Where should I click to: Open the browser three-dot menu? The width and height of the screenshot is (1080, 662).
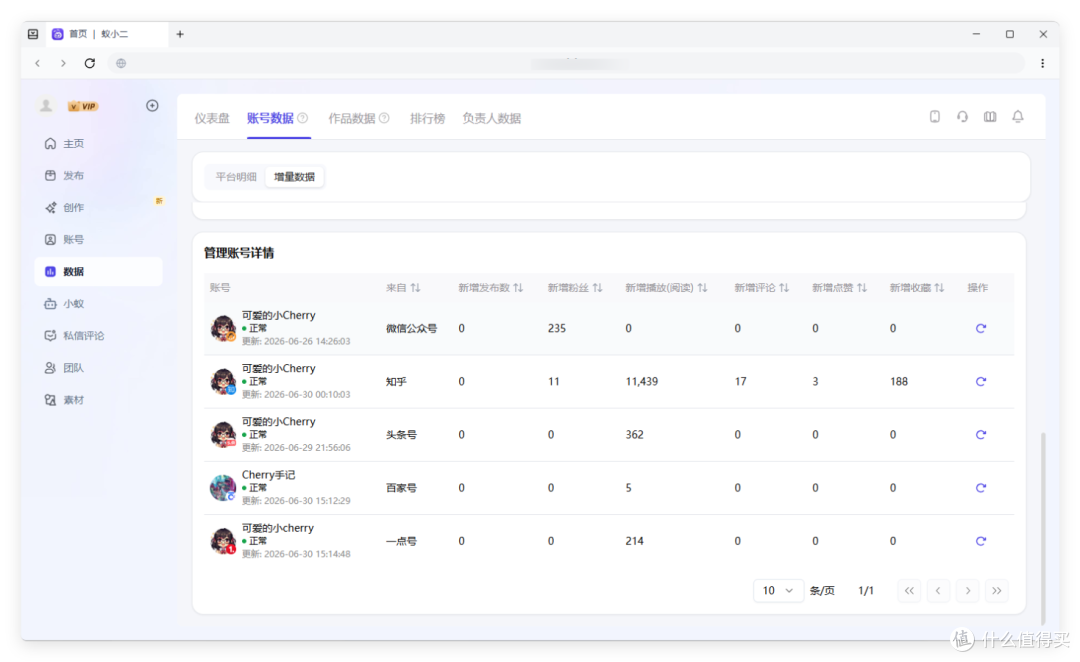pyautogui.click(x=1042, y=63)
